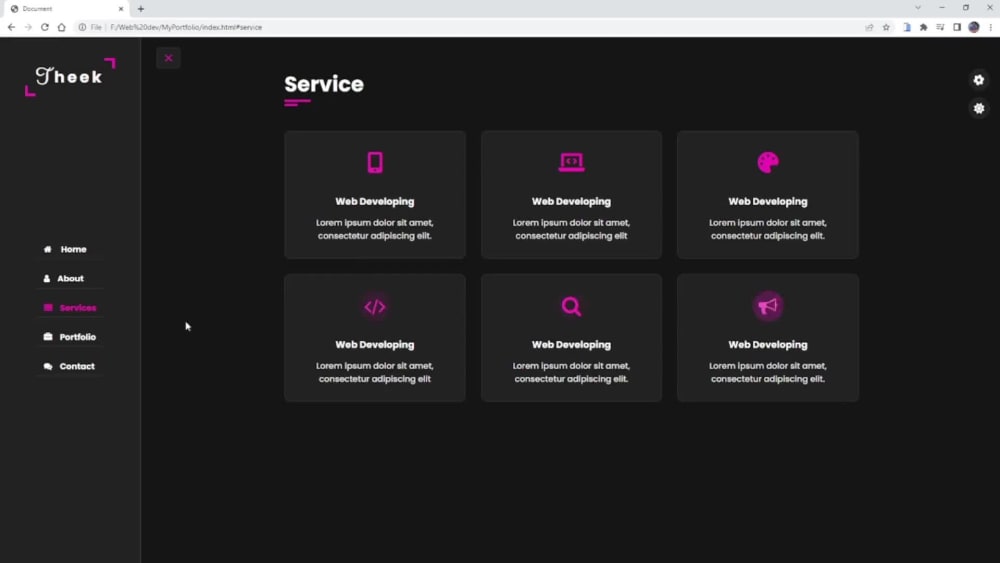The image size is (1000, 563).
Task: Click the laptop code service icon
Action: pos(571,163)
